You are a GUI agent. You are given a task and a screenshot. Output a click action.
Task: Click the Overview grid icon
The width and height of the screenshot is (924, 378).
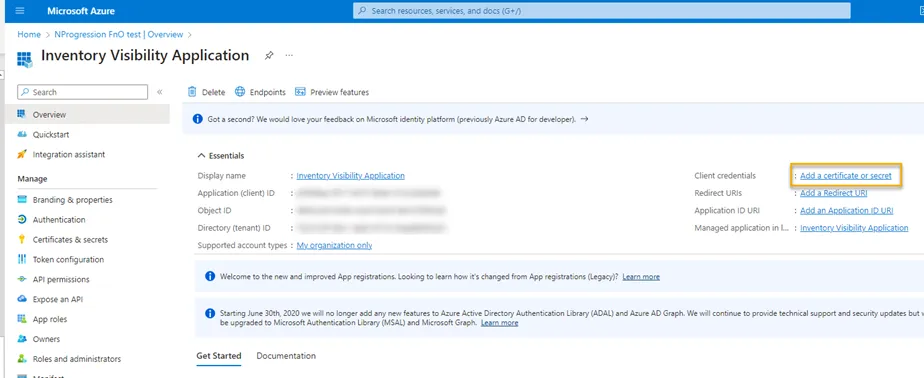tap(22, 114)
